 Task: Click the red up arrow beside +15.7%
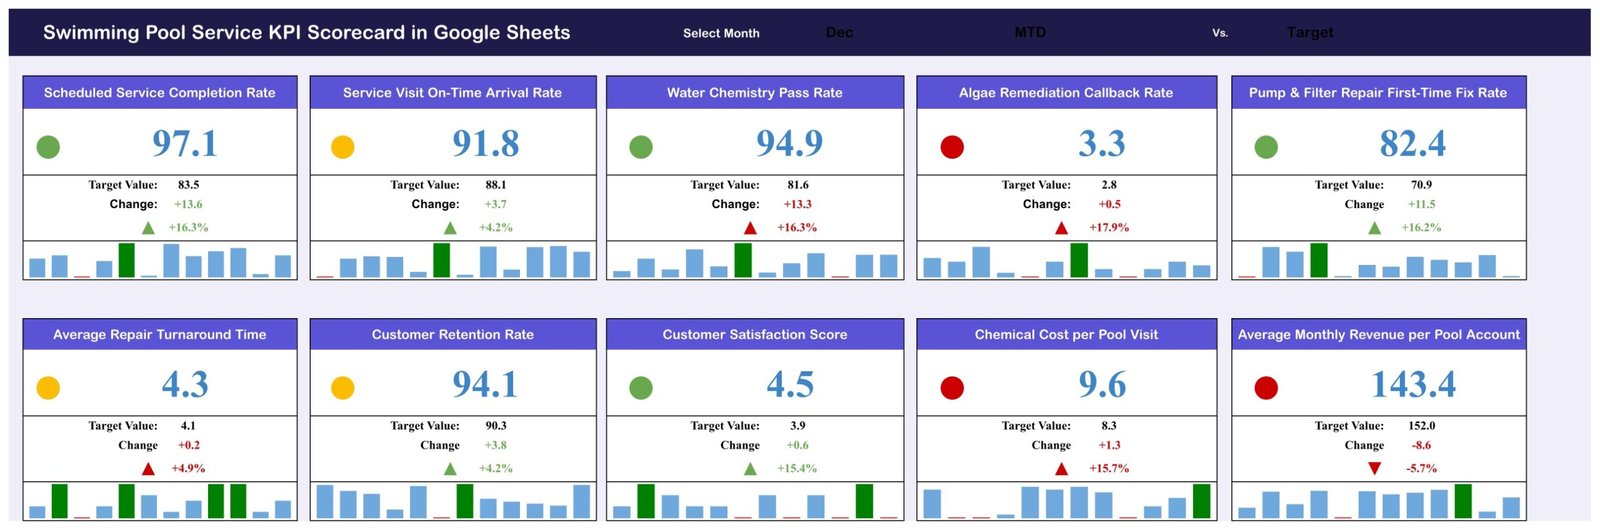coord(1061,469)
